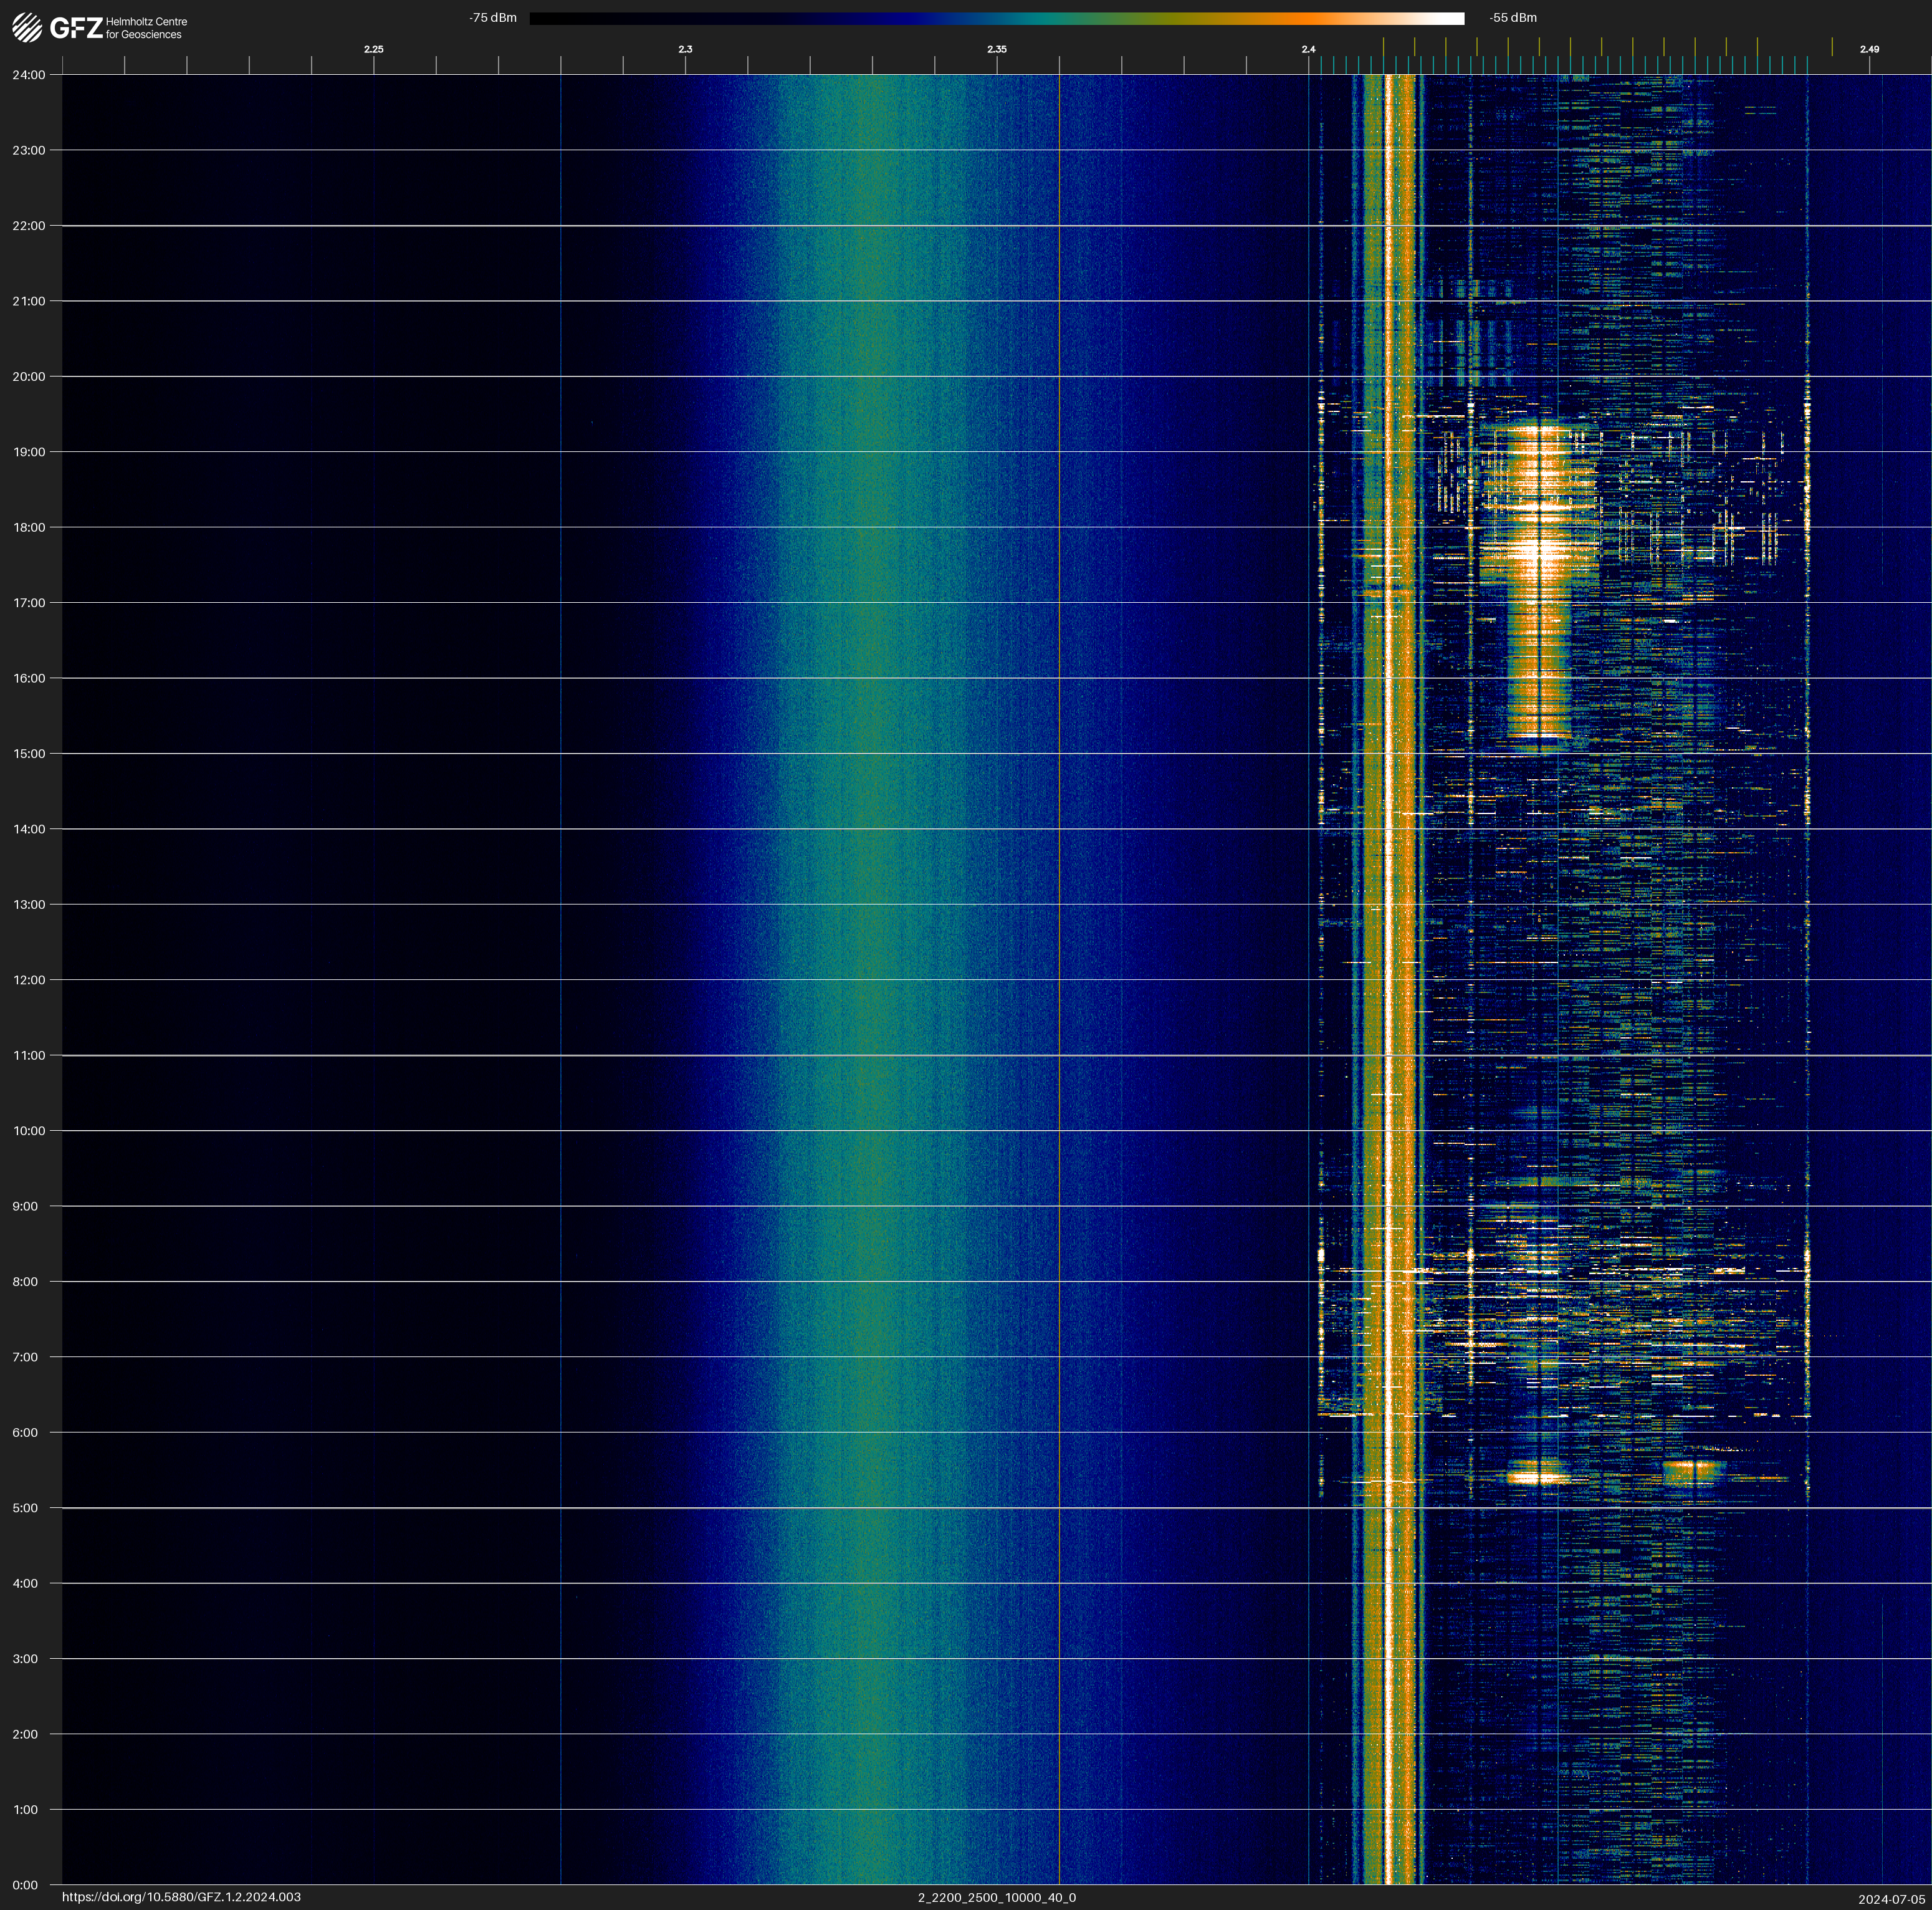The image size is (1932, 1910).
Task: Click the color scale gradient bar
Action: pos(996,18)
